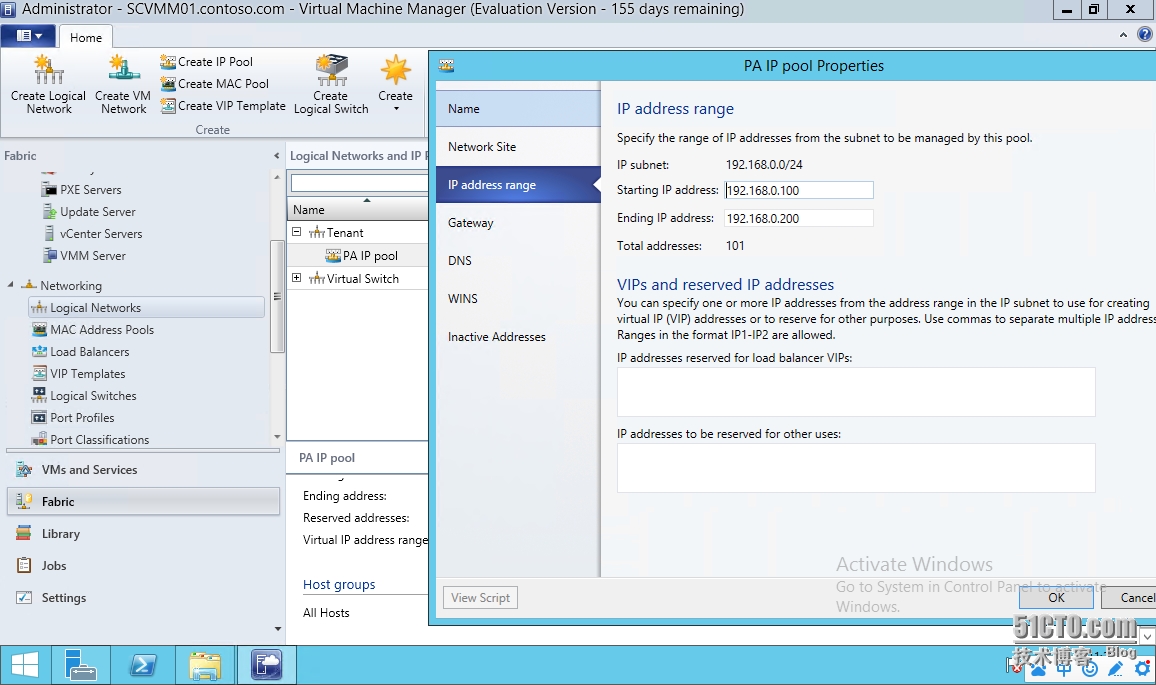Open the Help question mark icon
The width and height of the screenshot is (1156, 685).
click(1145, 35)
